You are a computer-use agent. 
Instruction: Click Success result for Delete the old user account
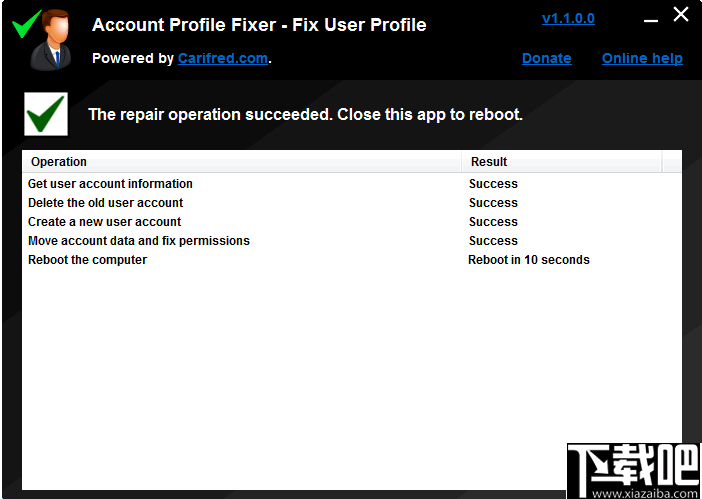tap(493, 203)
